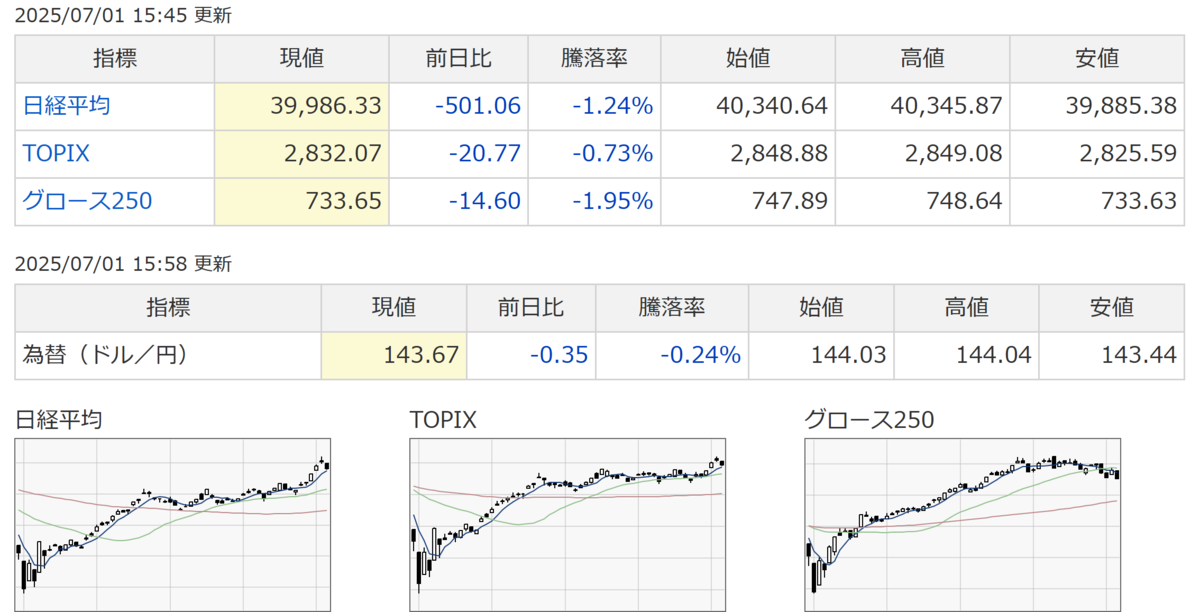Screen dimensions: 1200x612
Task: Click the グロース250 percent change -1.95%
Action: (612, 201)
